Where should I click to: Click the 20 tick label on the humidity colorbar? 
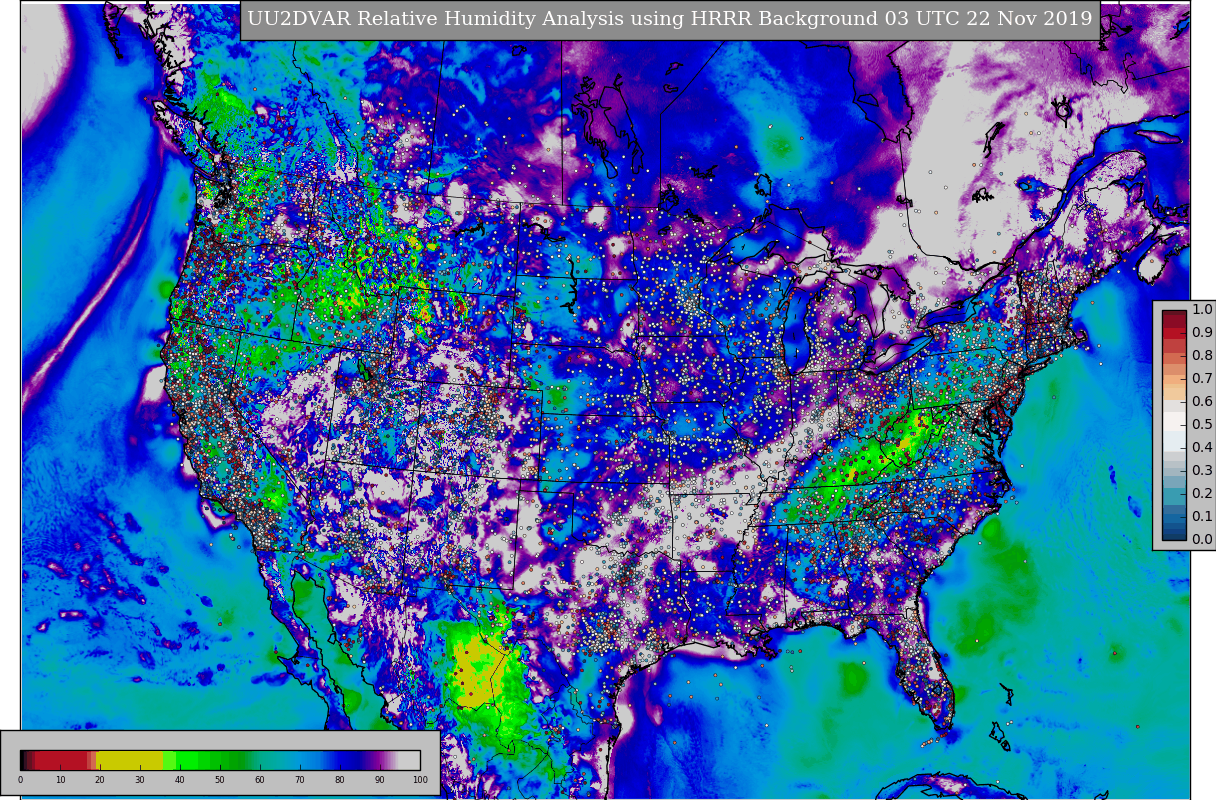click(x=100, y=780)
